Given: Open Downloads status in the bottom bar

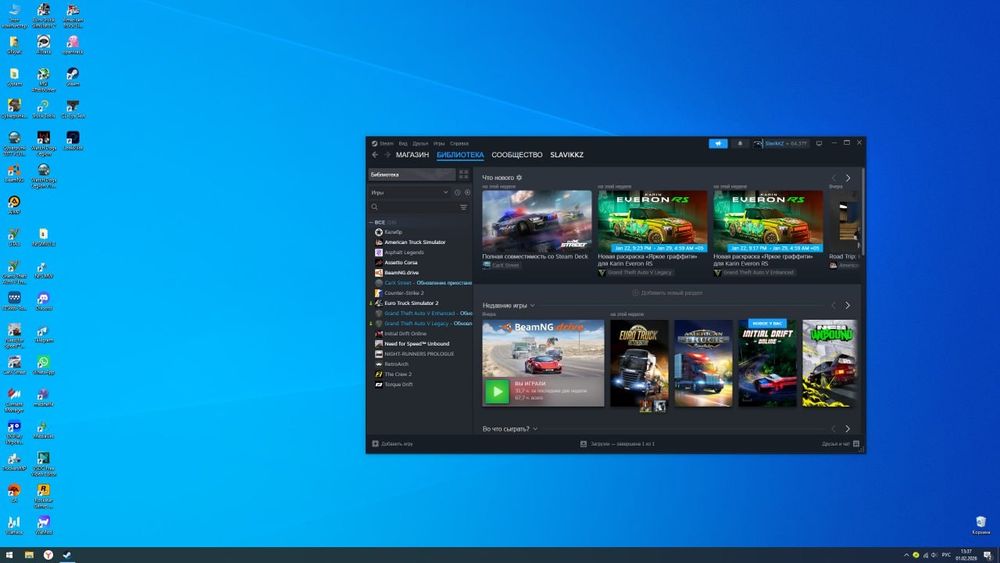Looking at the screenshot, I should 618,444.
